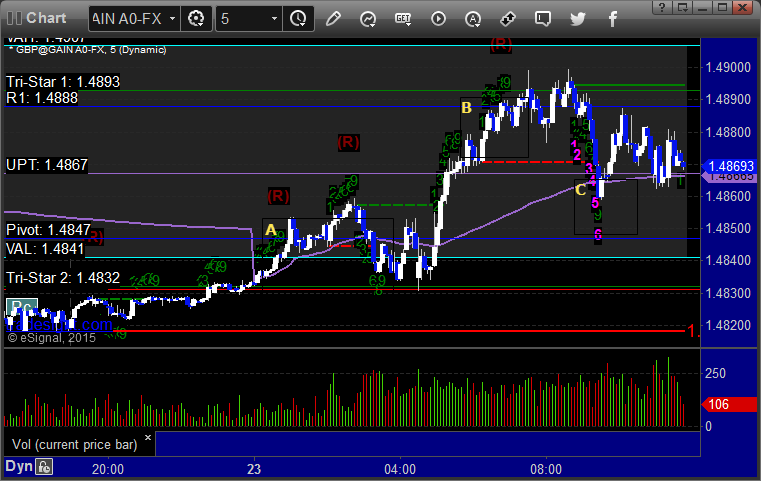Click the GBP@GAIN A0-FX, 5 (Dynamic) title
This screenshot has height=481, width=761.
point(88,50)
